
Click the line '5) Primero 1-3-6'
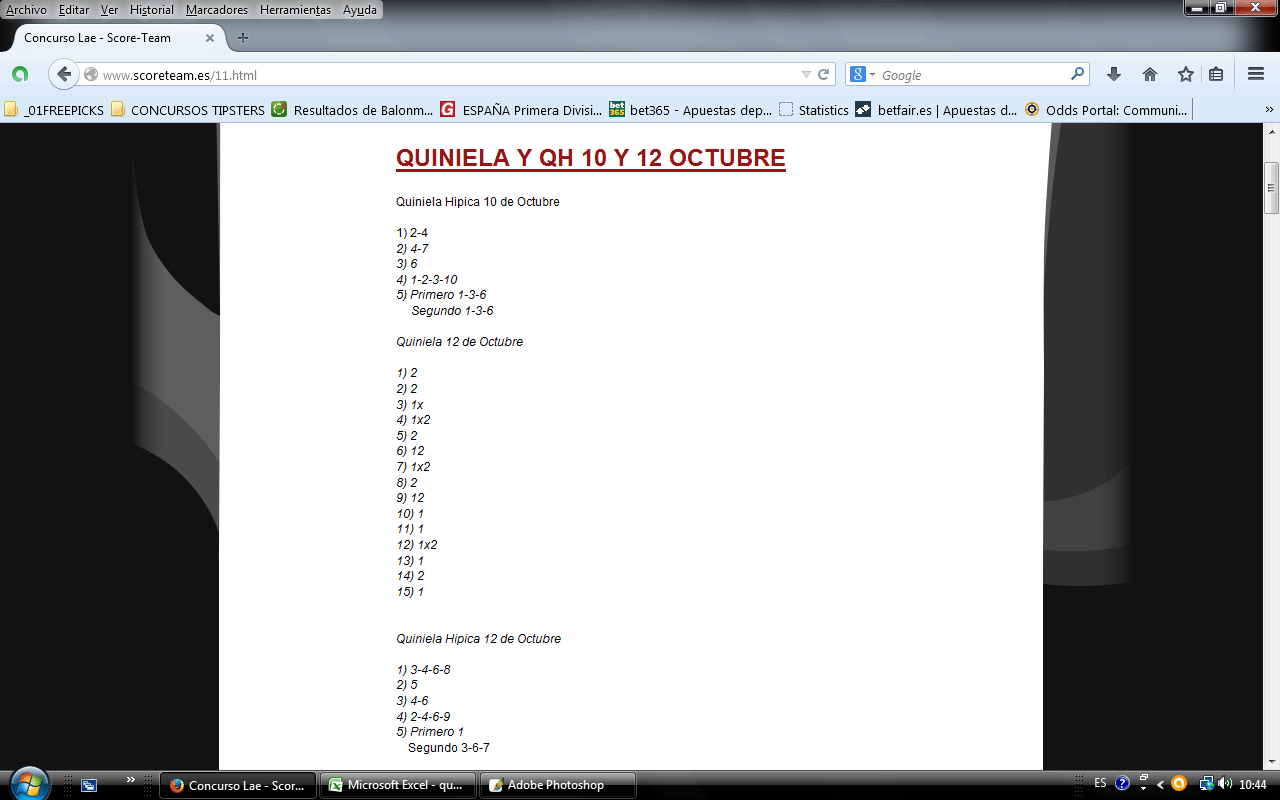[x=441, y=295]
